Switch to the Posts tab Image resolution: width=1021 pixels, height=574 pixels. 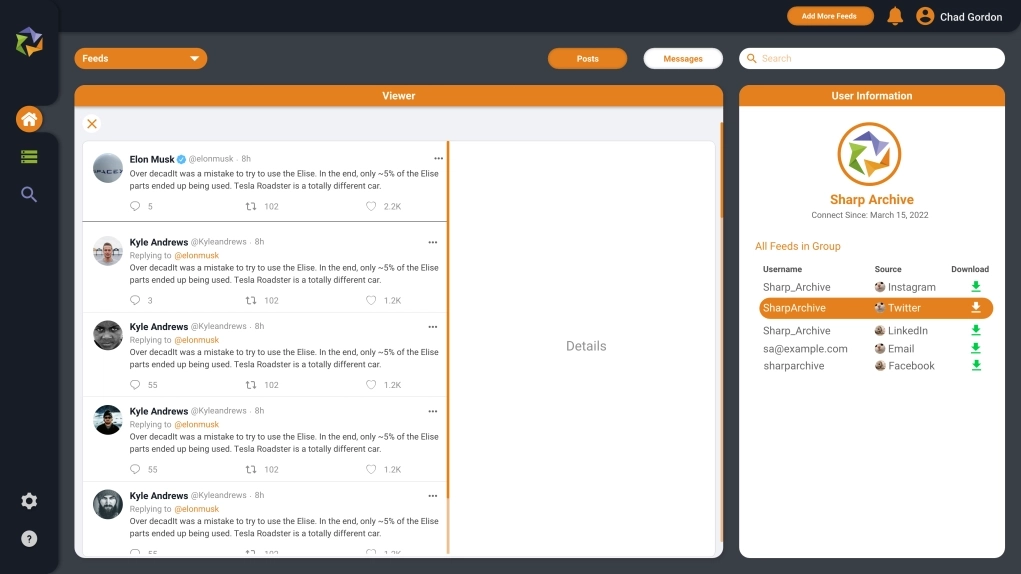coord(587,59)
